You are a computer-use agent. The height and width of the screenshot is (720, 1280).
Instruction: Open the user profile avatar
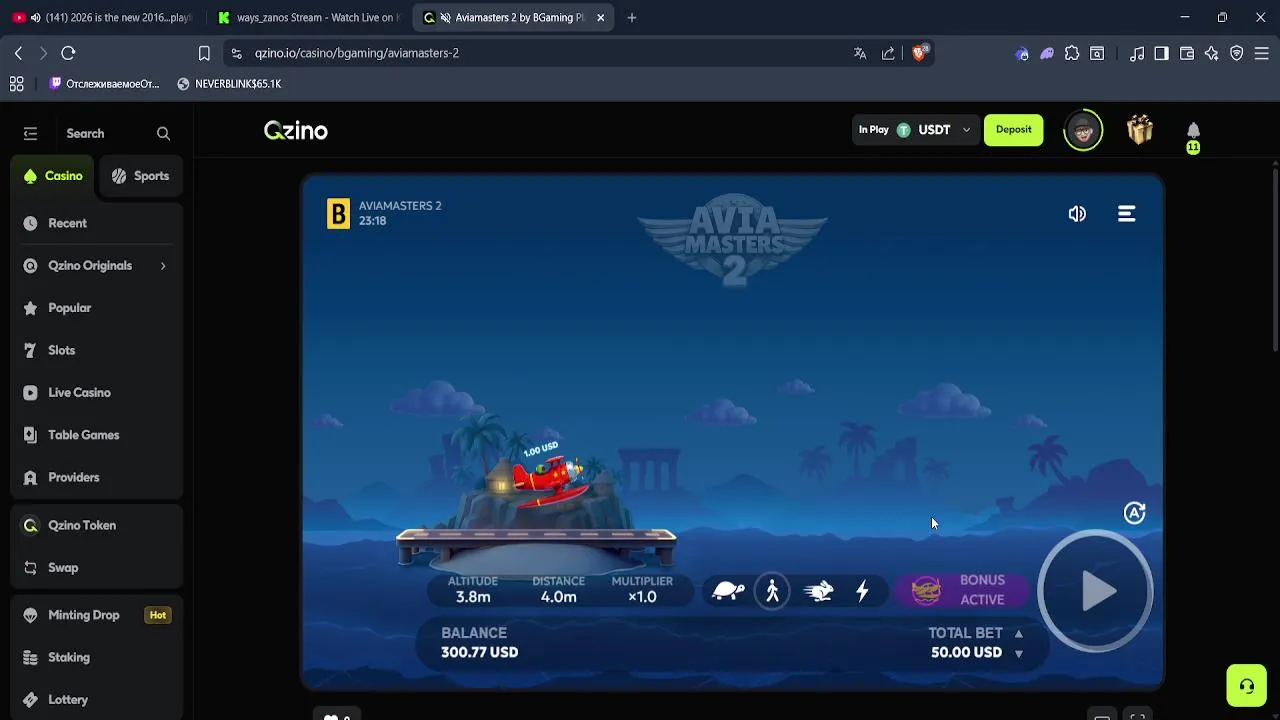(x=1083, y=130)
